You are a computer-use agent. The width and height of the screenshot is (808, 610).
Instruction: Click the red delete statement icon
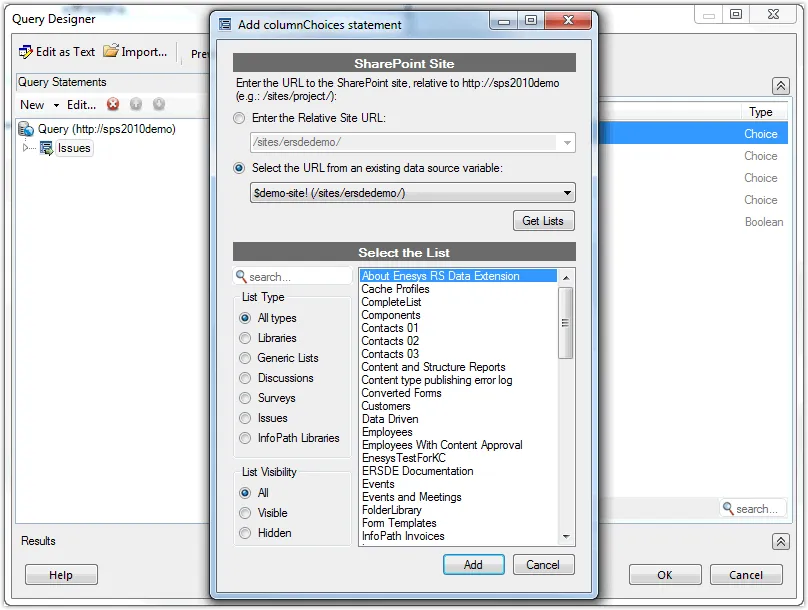pos(113,105)
